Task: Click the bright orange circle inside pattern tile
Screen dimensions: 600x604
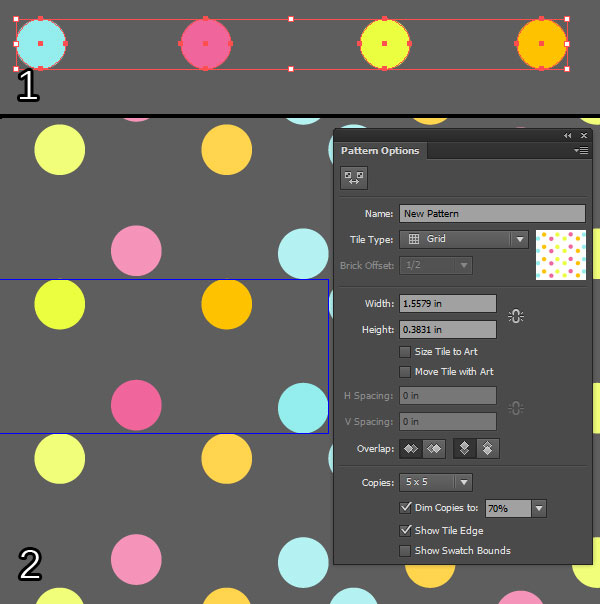Action: (x=227, y=304)
